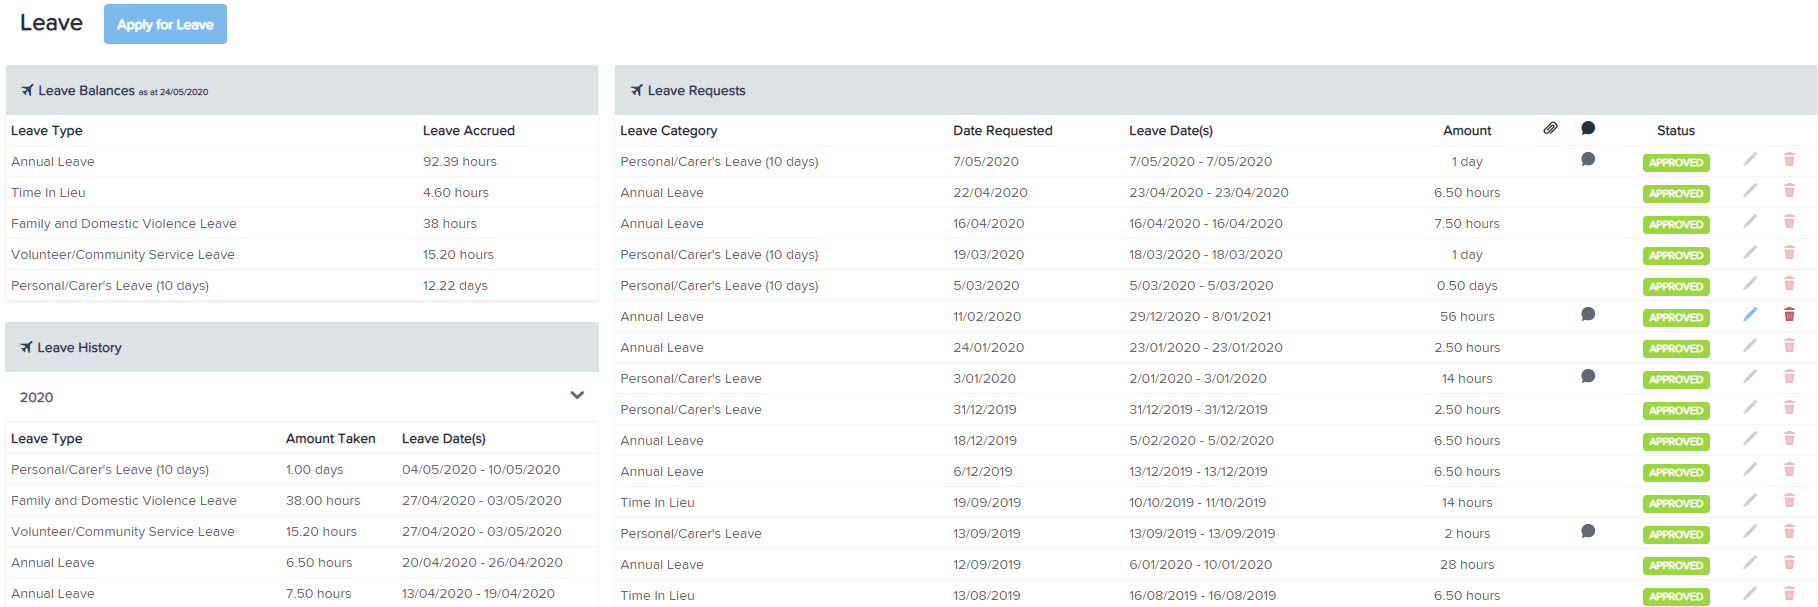Image resolution: width=1818 pixels, height=607 pixels.
Task: View the comment on the 13/09/2019 Personal/Carer's Leave
Action: pos(1588,532)
